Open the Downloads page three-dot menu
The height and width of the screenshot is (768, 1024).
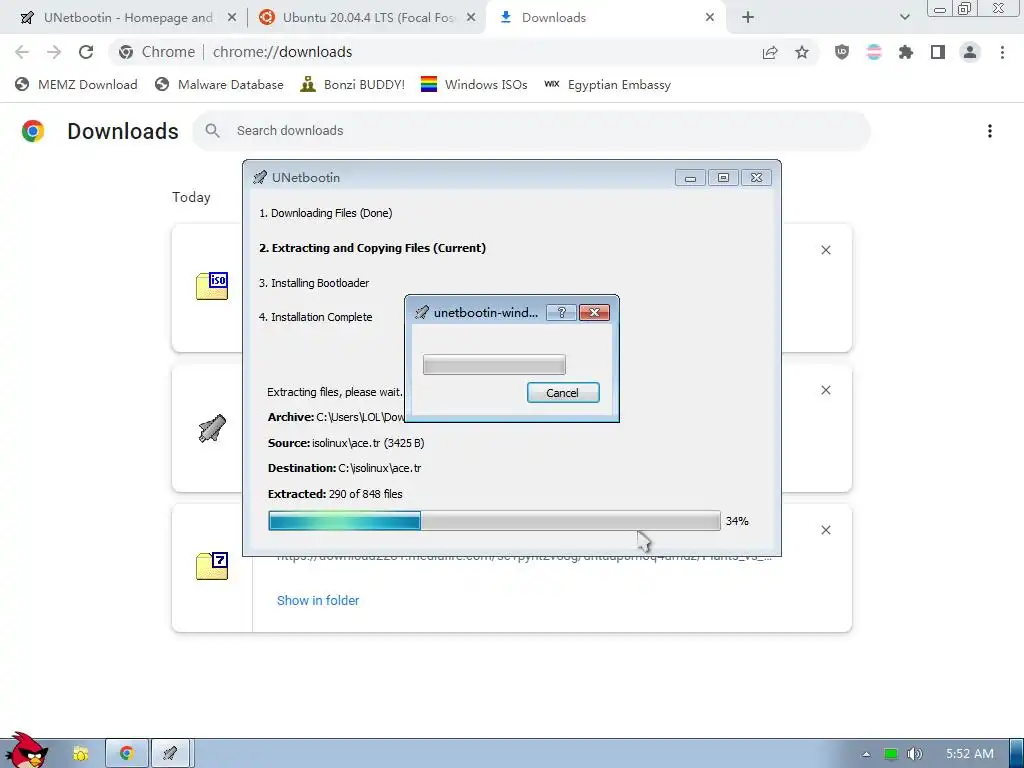[x=990, y=131]
